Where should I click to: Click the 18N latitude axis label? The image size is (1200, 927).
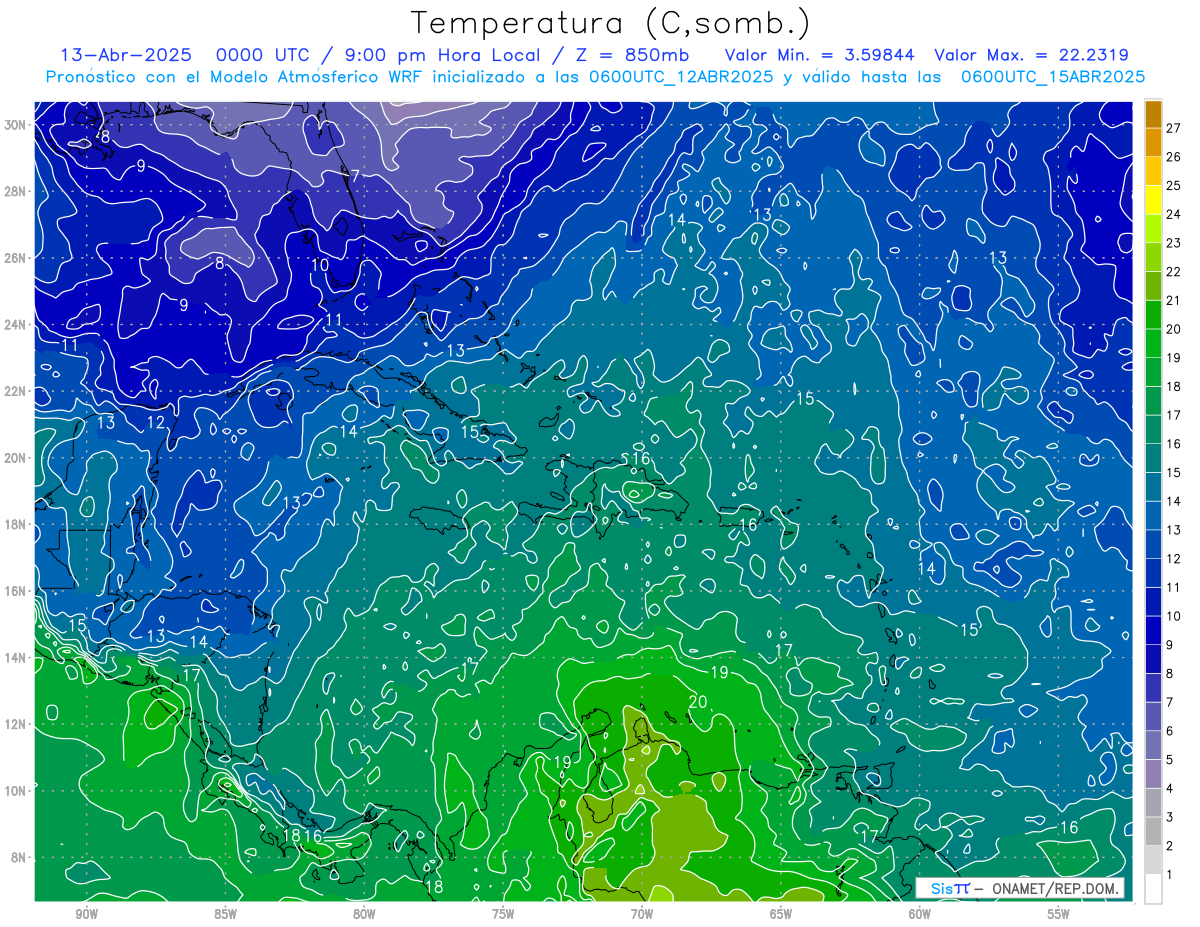[16, 525]
